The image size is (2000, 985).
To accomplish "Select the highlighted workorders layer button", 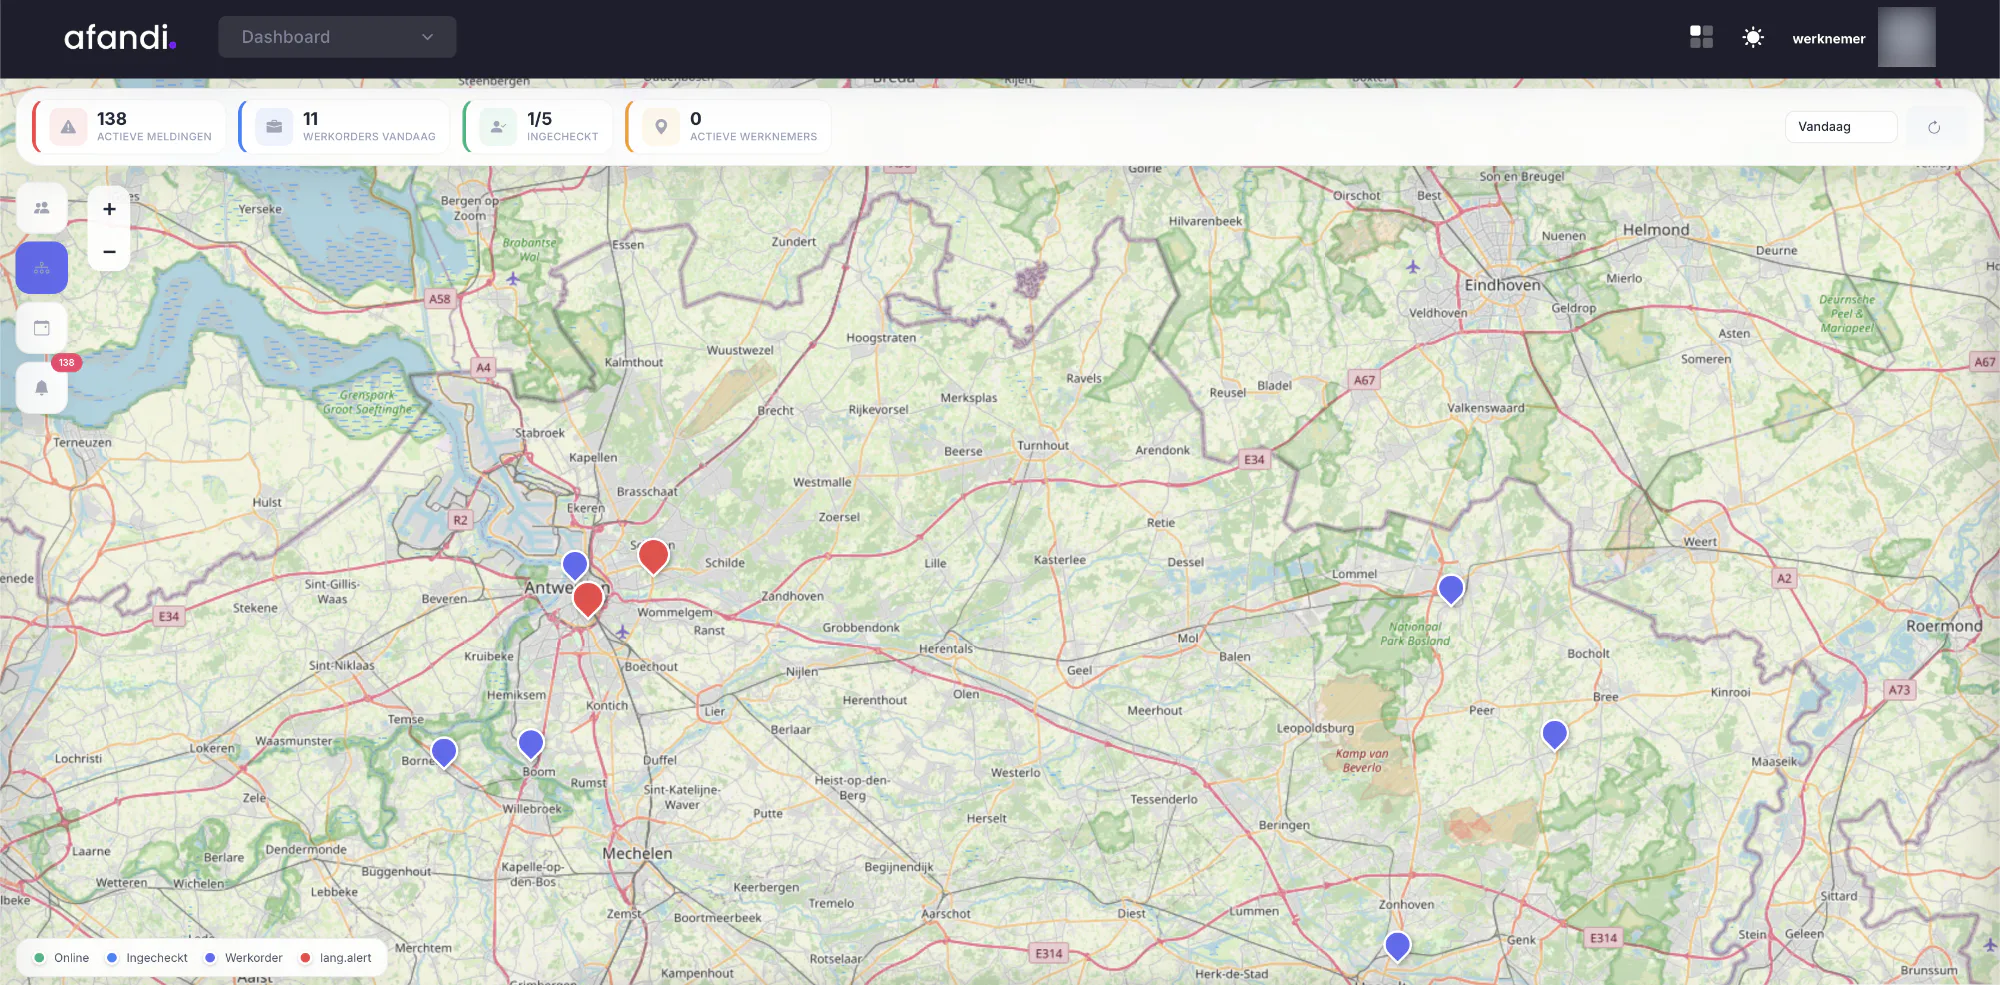I will click(42, 268).
